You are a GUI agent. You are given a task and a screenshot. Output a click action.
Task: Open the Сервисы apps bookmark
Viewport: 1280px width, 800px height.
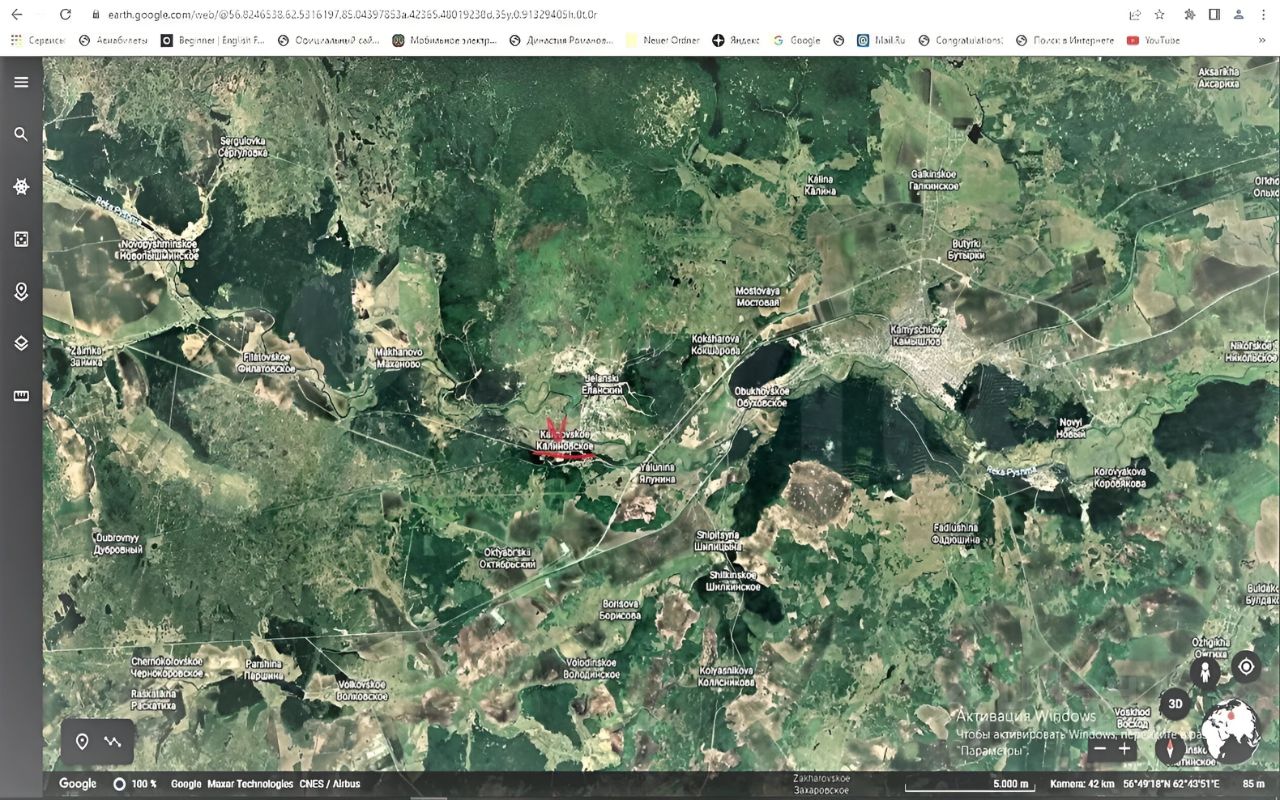(x=38, y=41)
